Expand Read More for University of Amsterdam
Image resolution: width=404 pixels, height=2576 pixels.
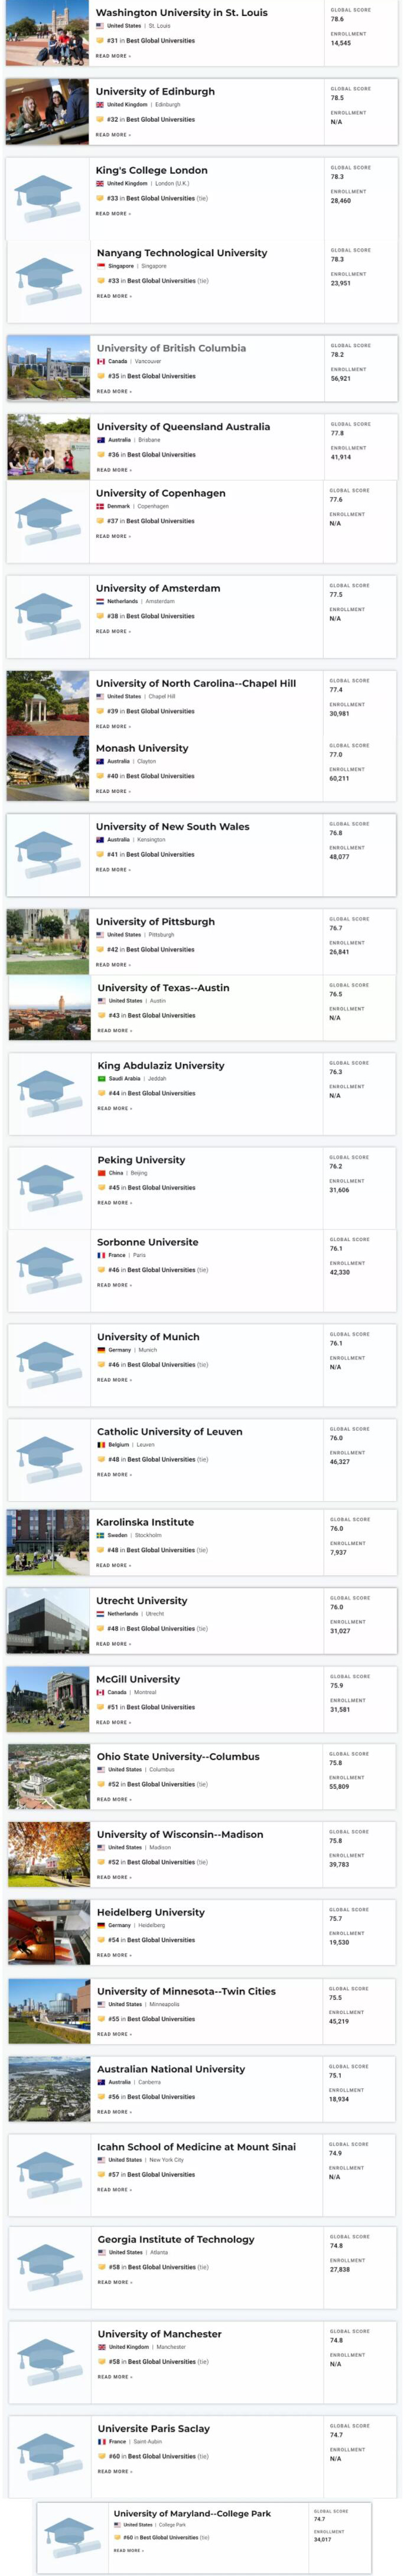click(112, 631)
